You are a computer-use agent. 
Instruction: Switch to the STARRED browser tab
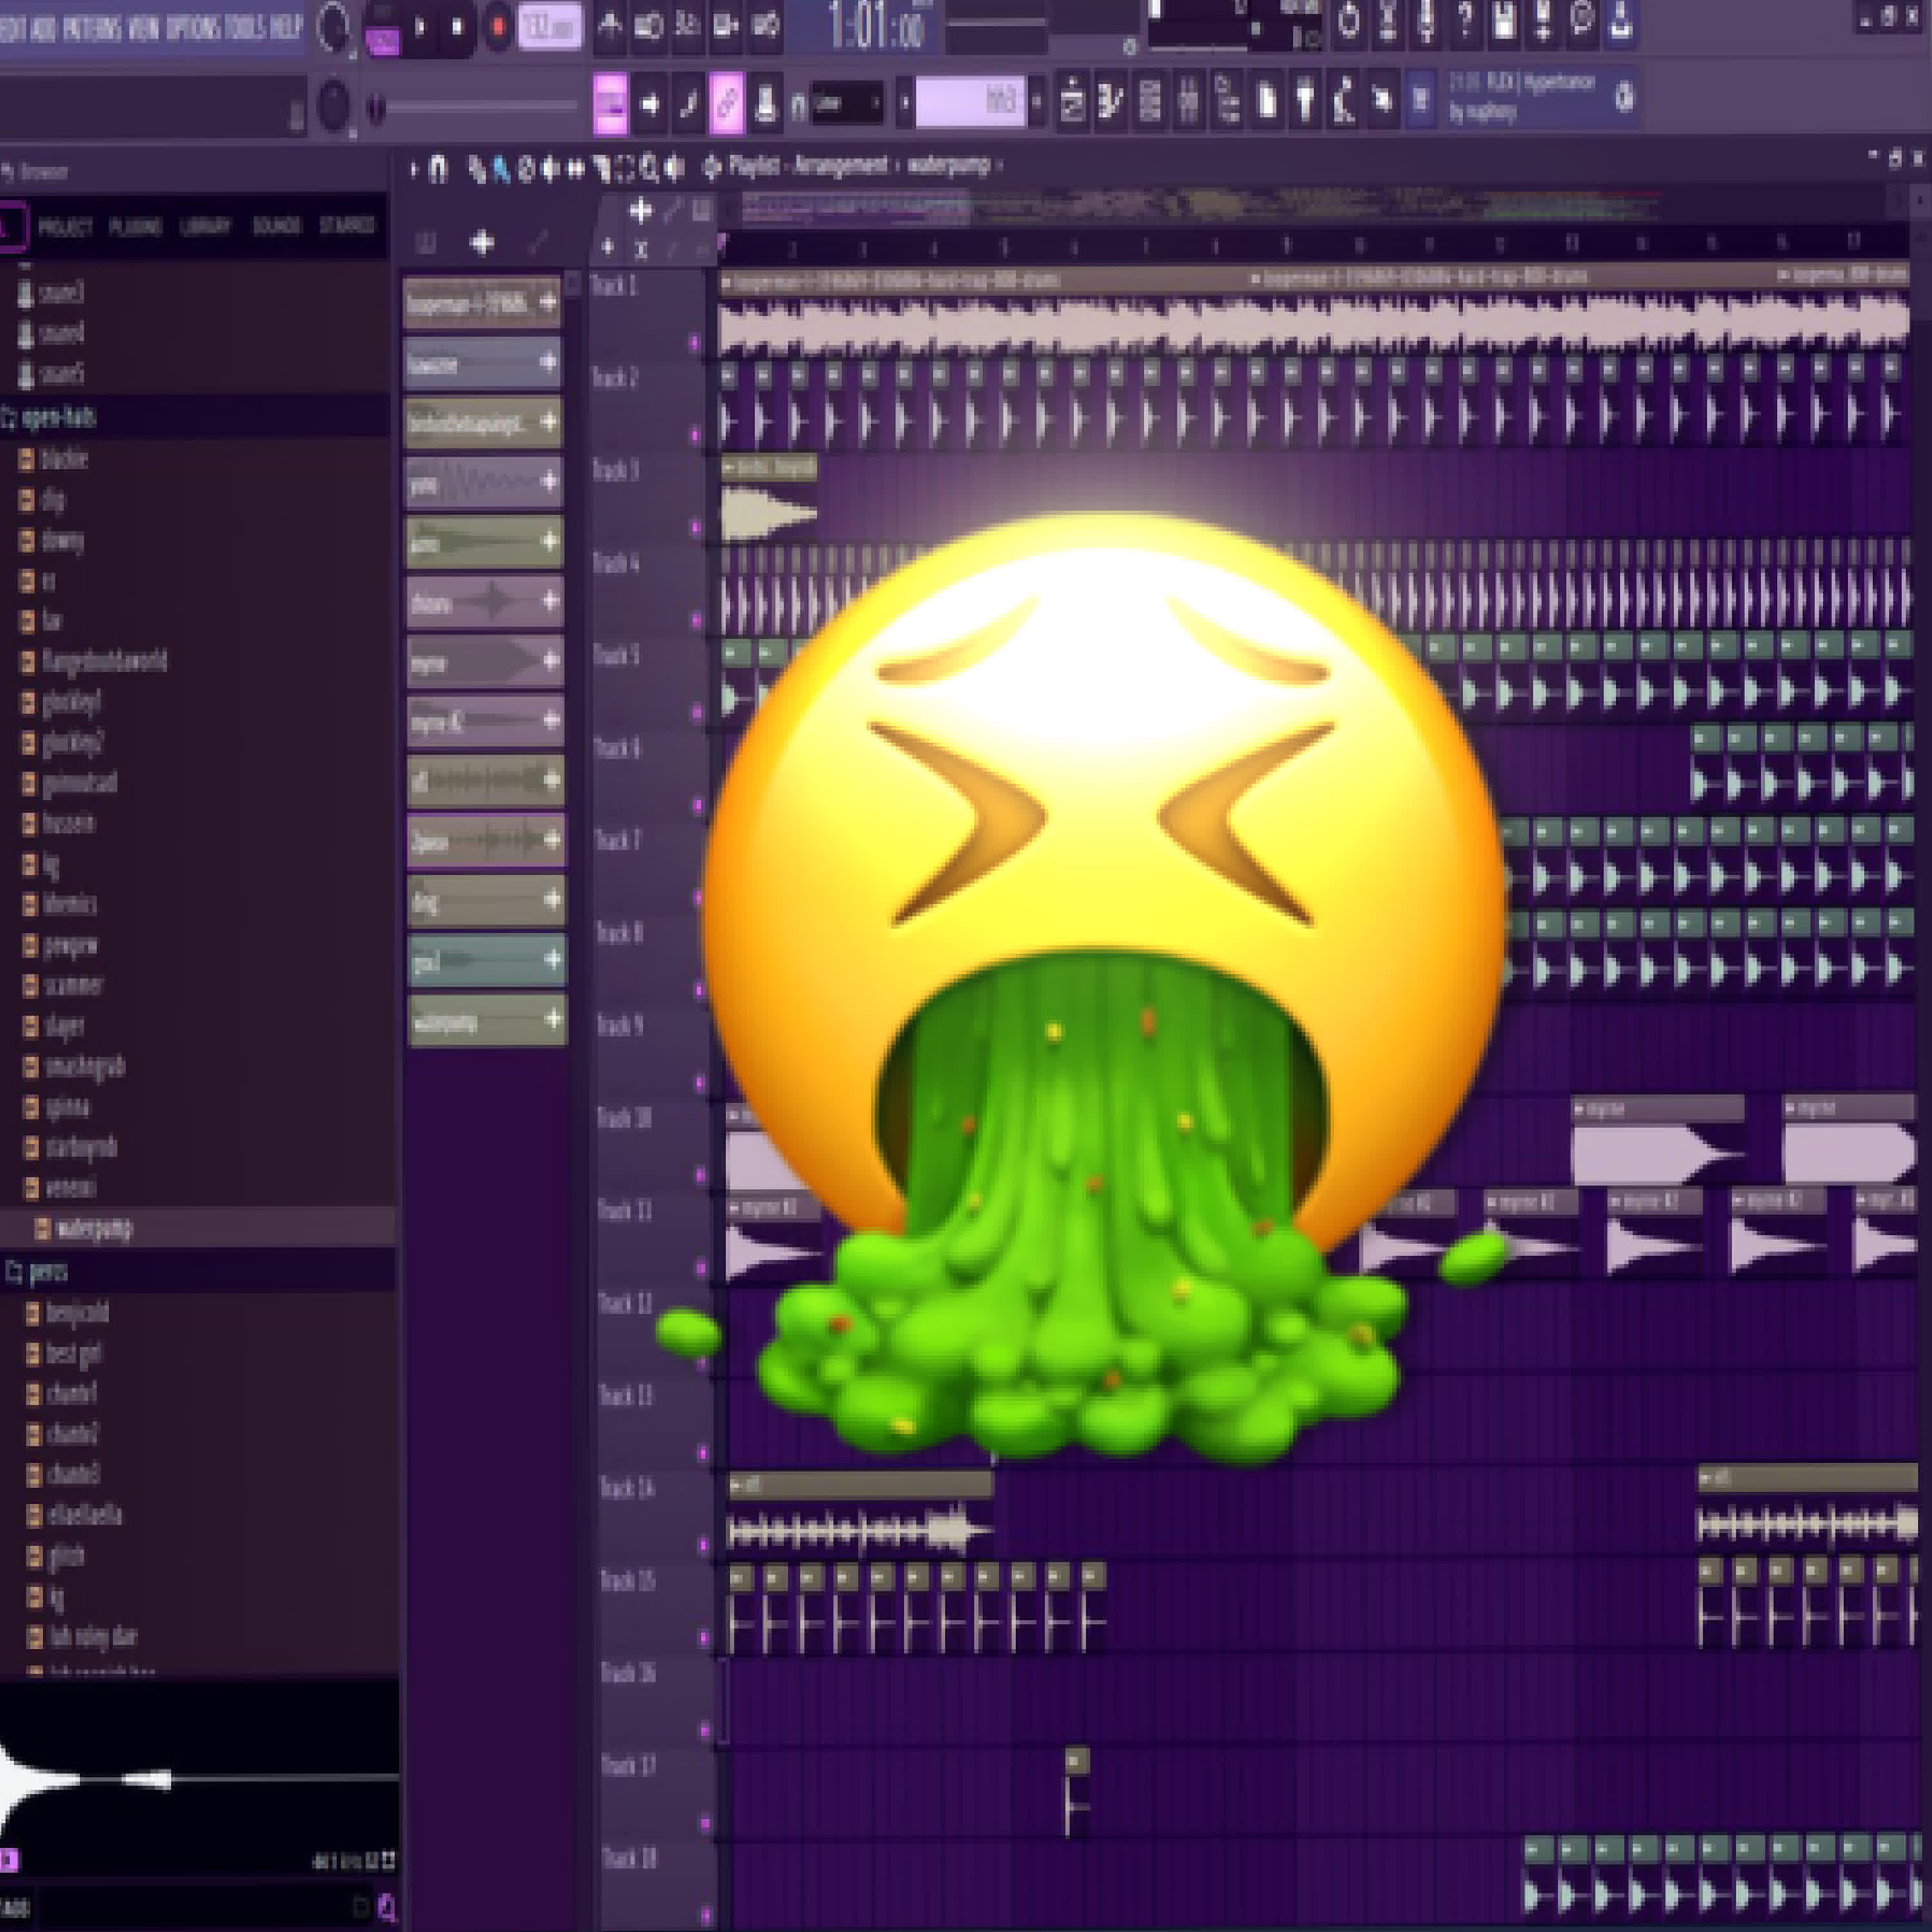click(x=346, y=226)
